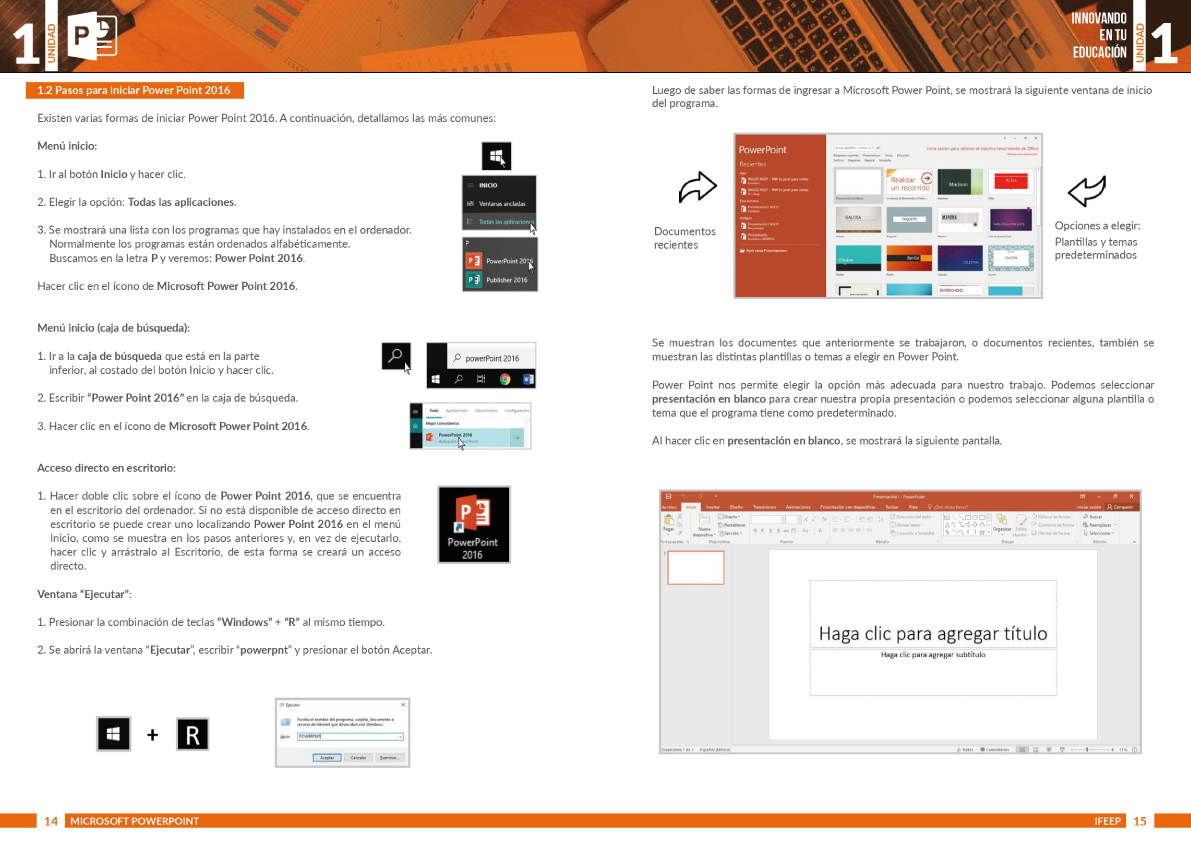1191x842 pixels.
Task: Click the Compartir button in PowerPoint
Action: click(x=1120, y=507)
